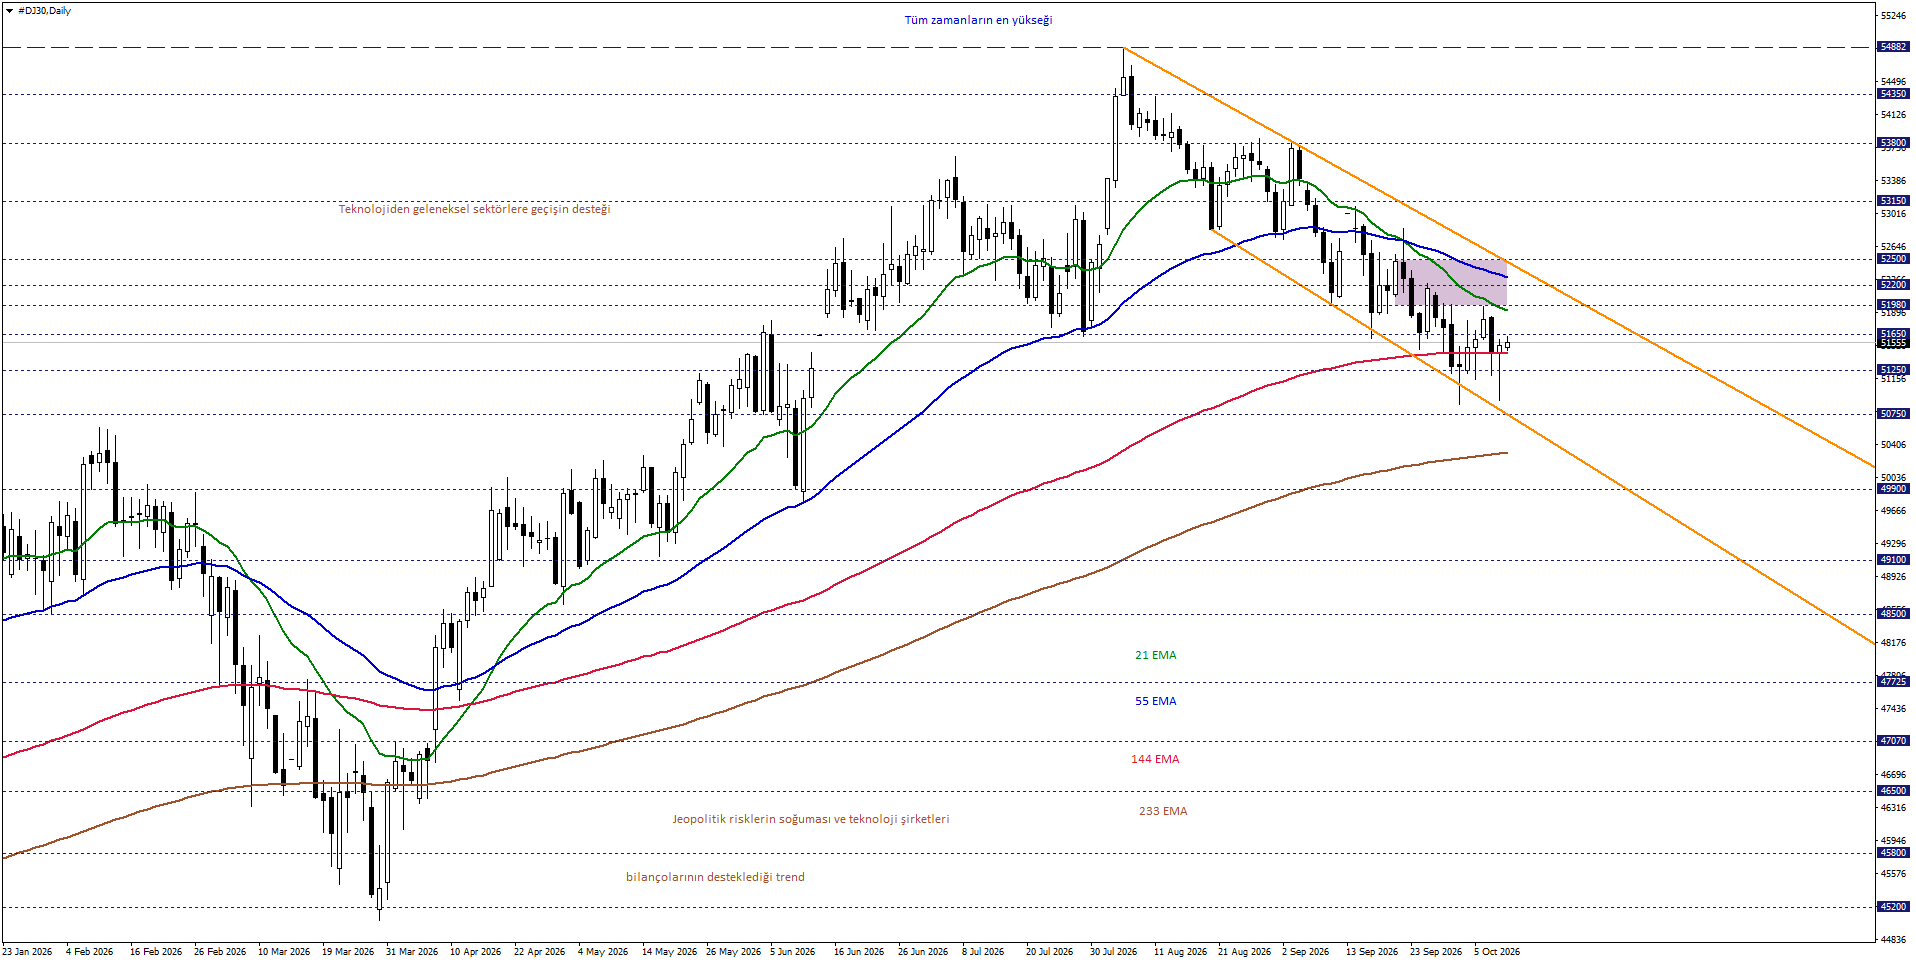The height and width of the screenshot is (963, 1916).
Task: Click the current price tag 51555
Action: point(1893,343)
